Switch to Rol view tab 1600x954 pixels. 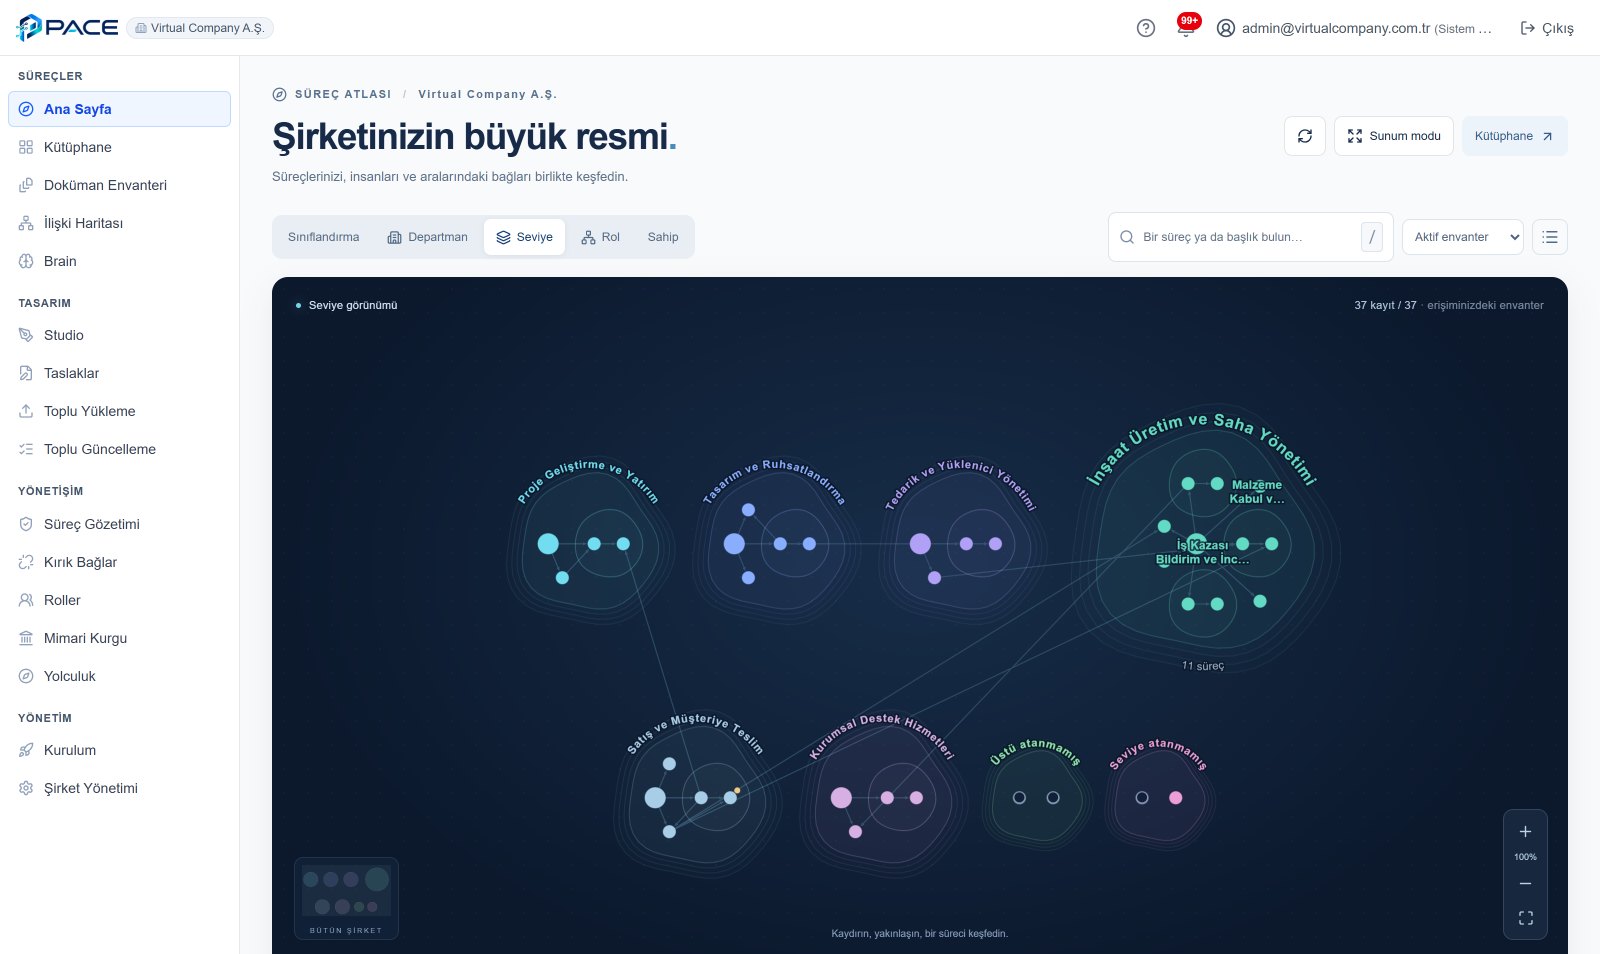click(600, 237)
